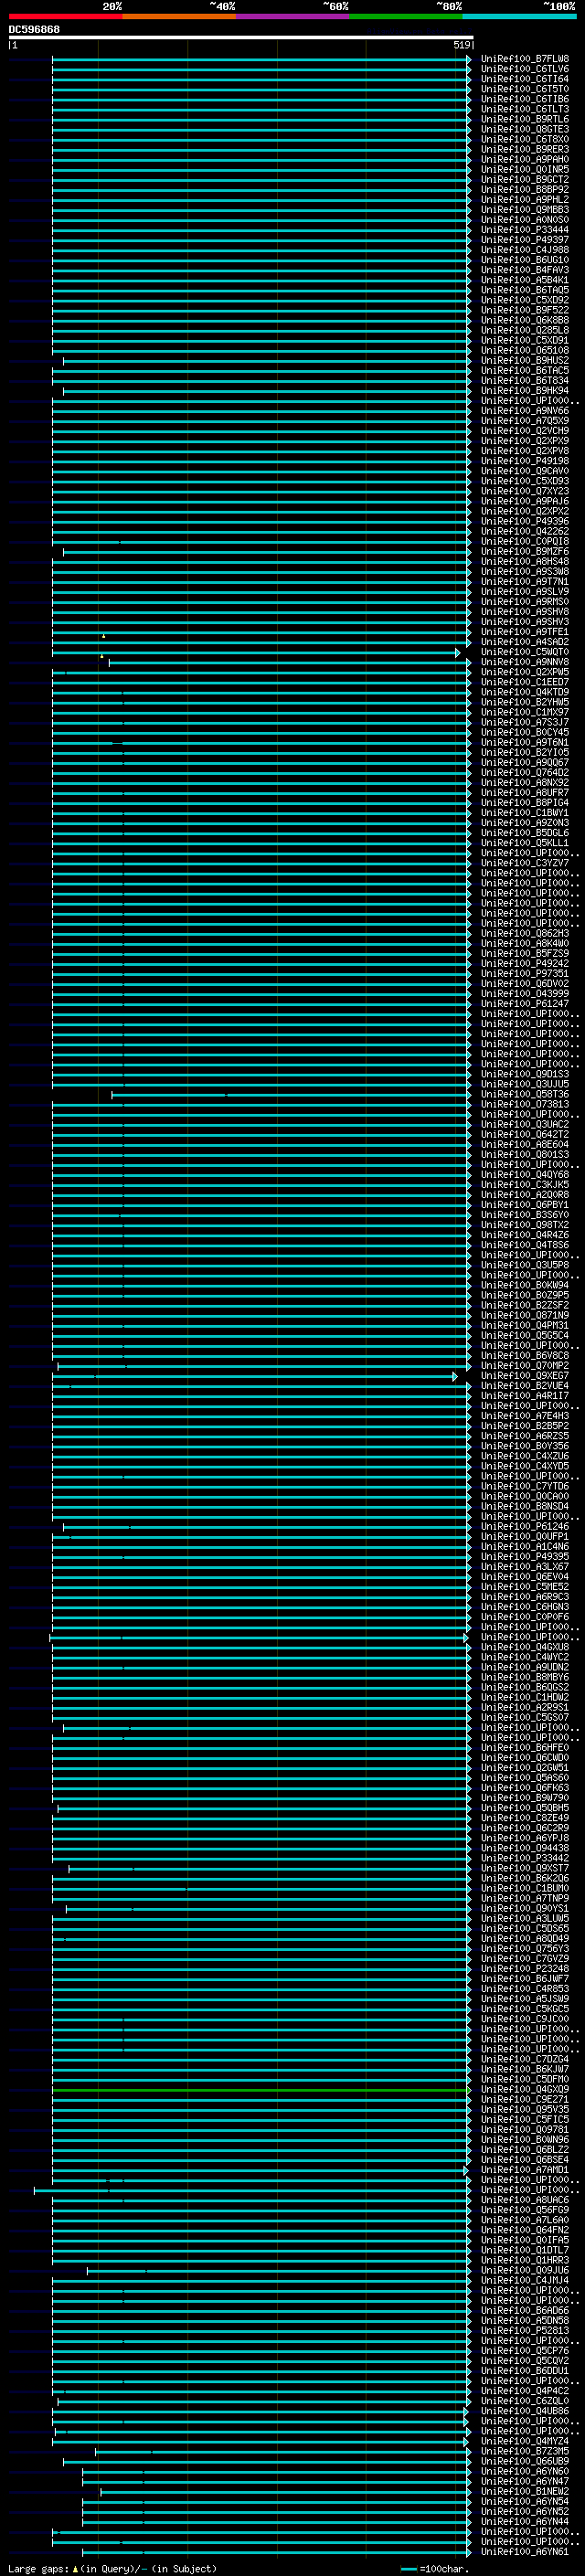The width and height of the screenshot is (585, 2576).
Task: Select hit UniRef100_A5B4K1
Action: (525, 280)
